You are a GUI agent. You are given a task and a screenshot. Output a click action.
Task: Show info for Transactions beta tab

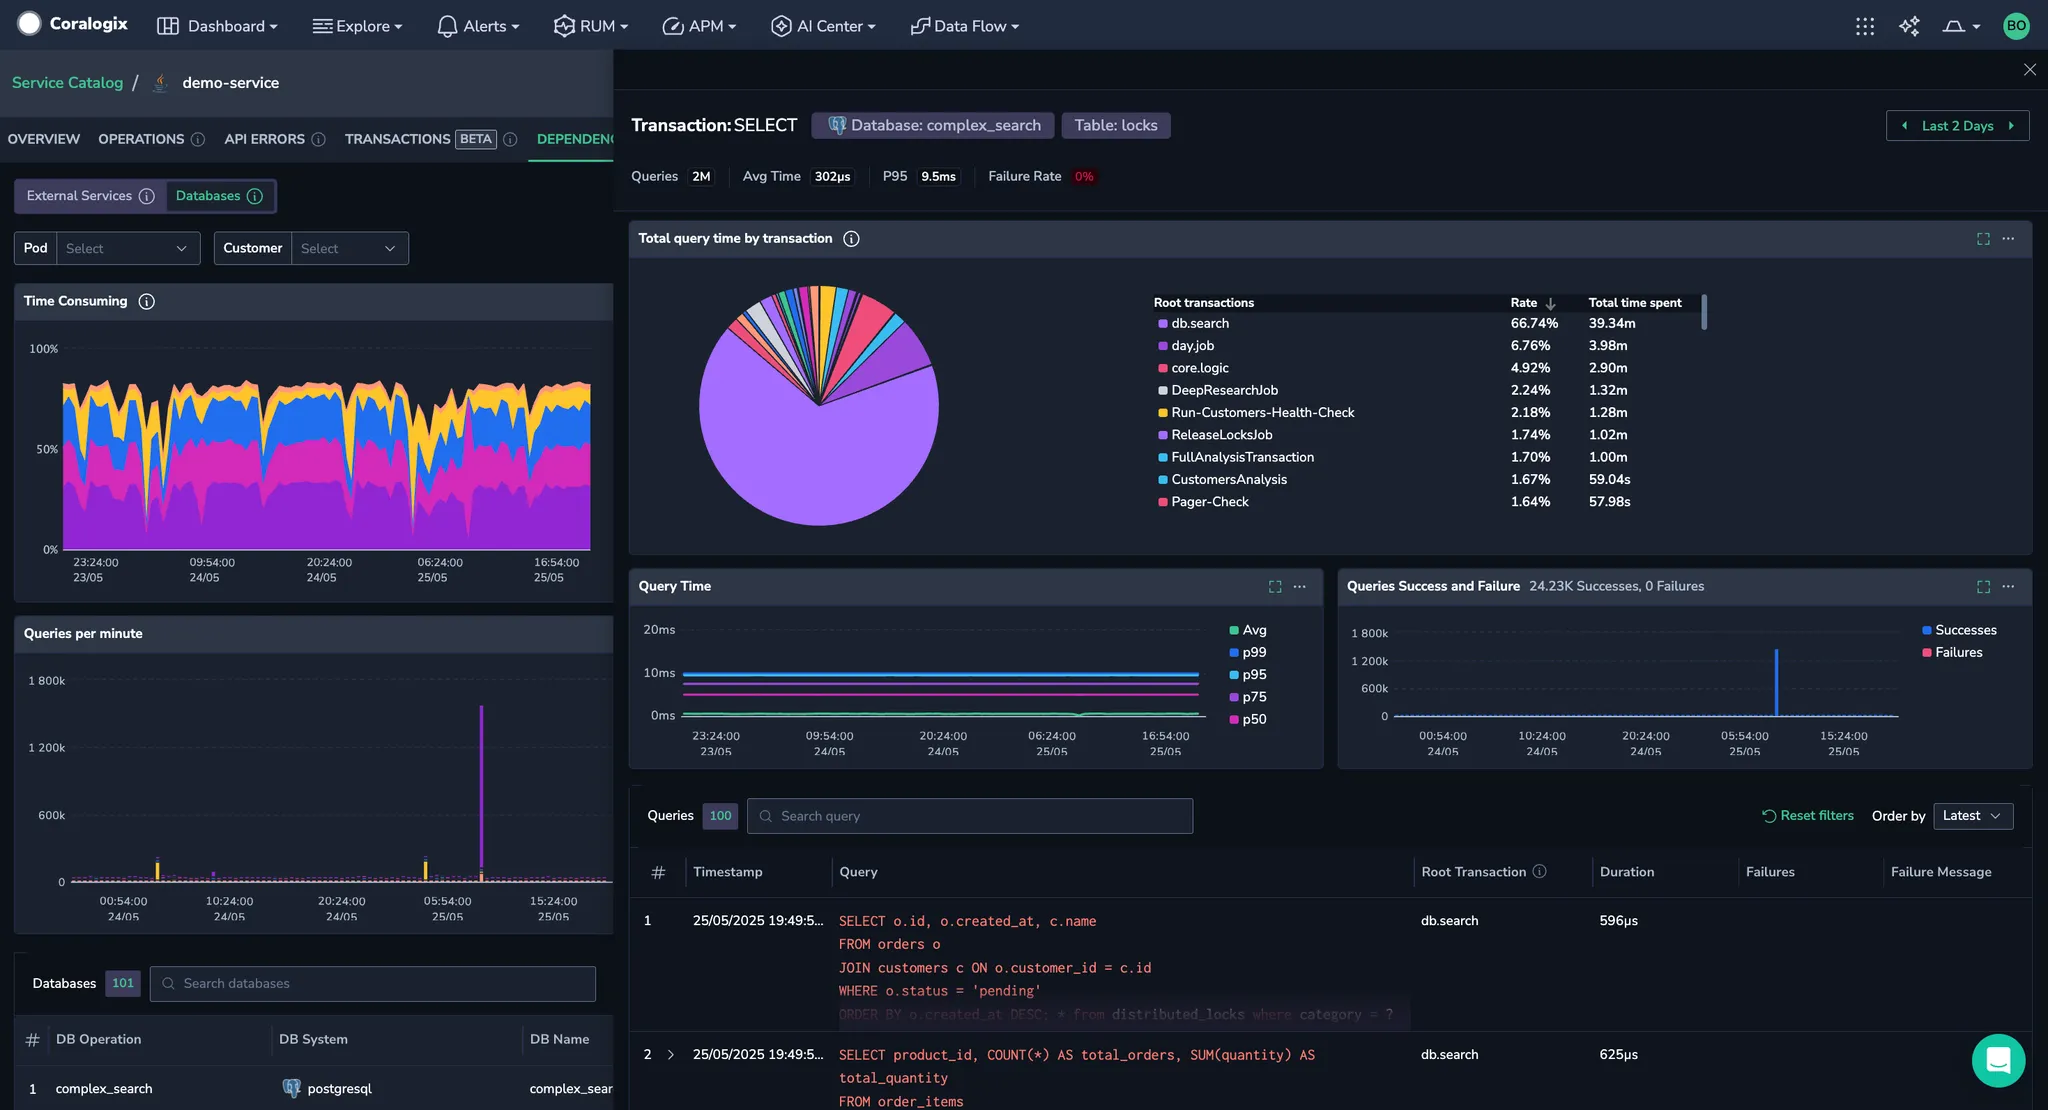point(510,139)
